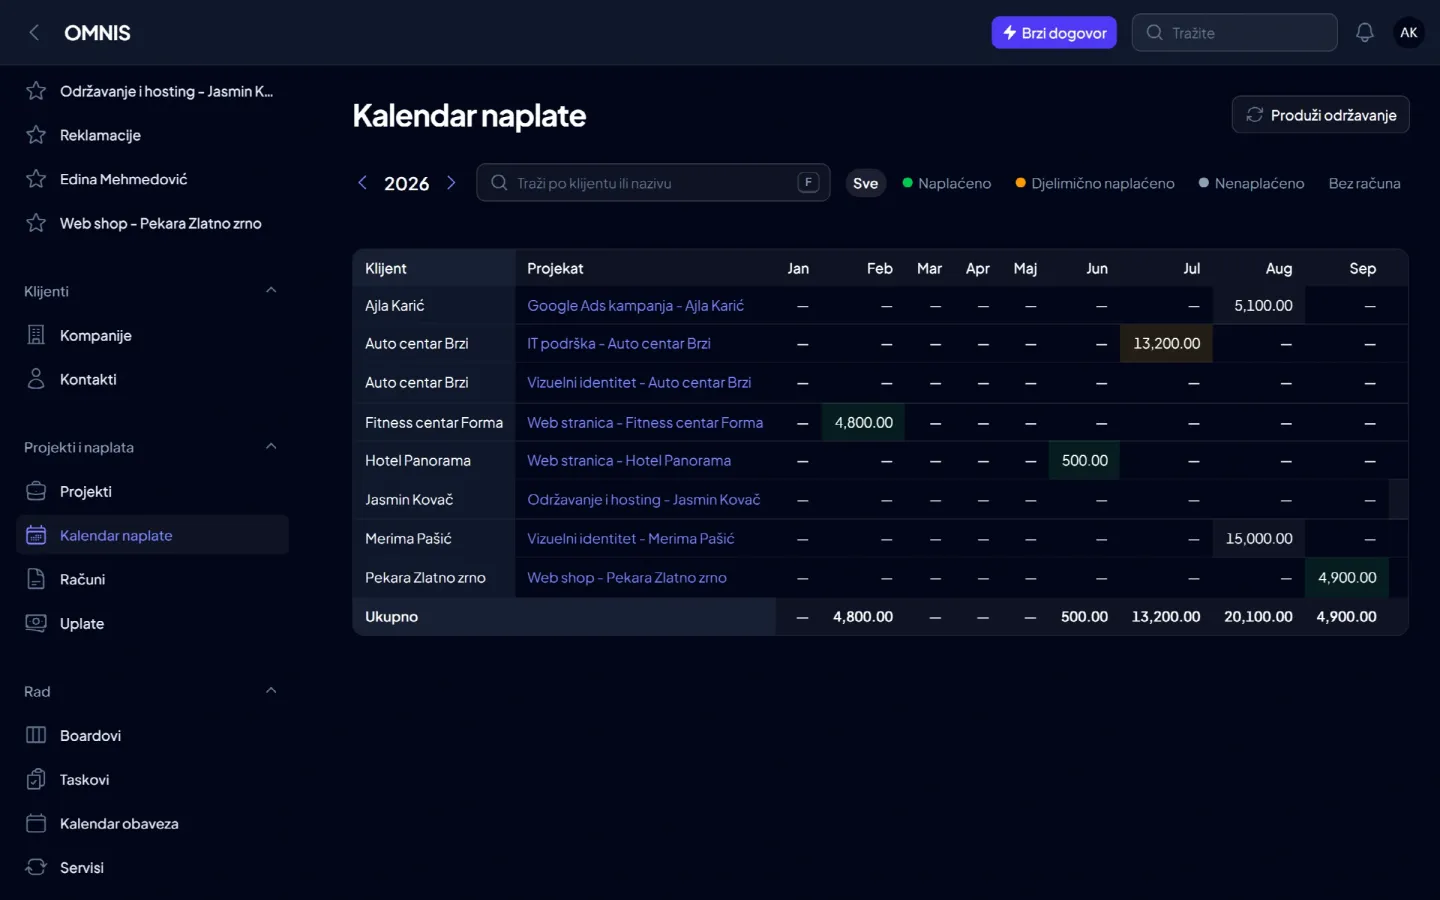Open Kontakti in the sidebar
This screenshot has width=1440, height=900.
point(152,379)
